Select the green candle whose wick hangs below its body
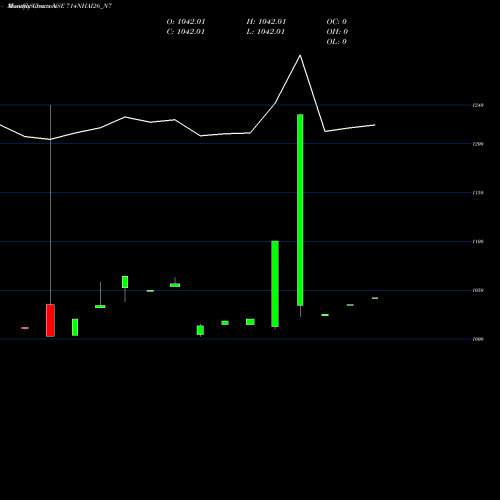Image resolution: width=500 pixels, height=500 pixels. pos(125,282)
